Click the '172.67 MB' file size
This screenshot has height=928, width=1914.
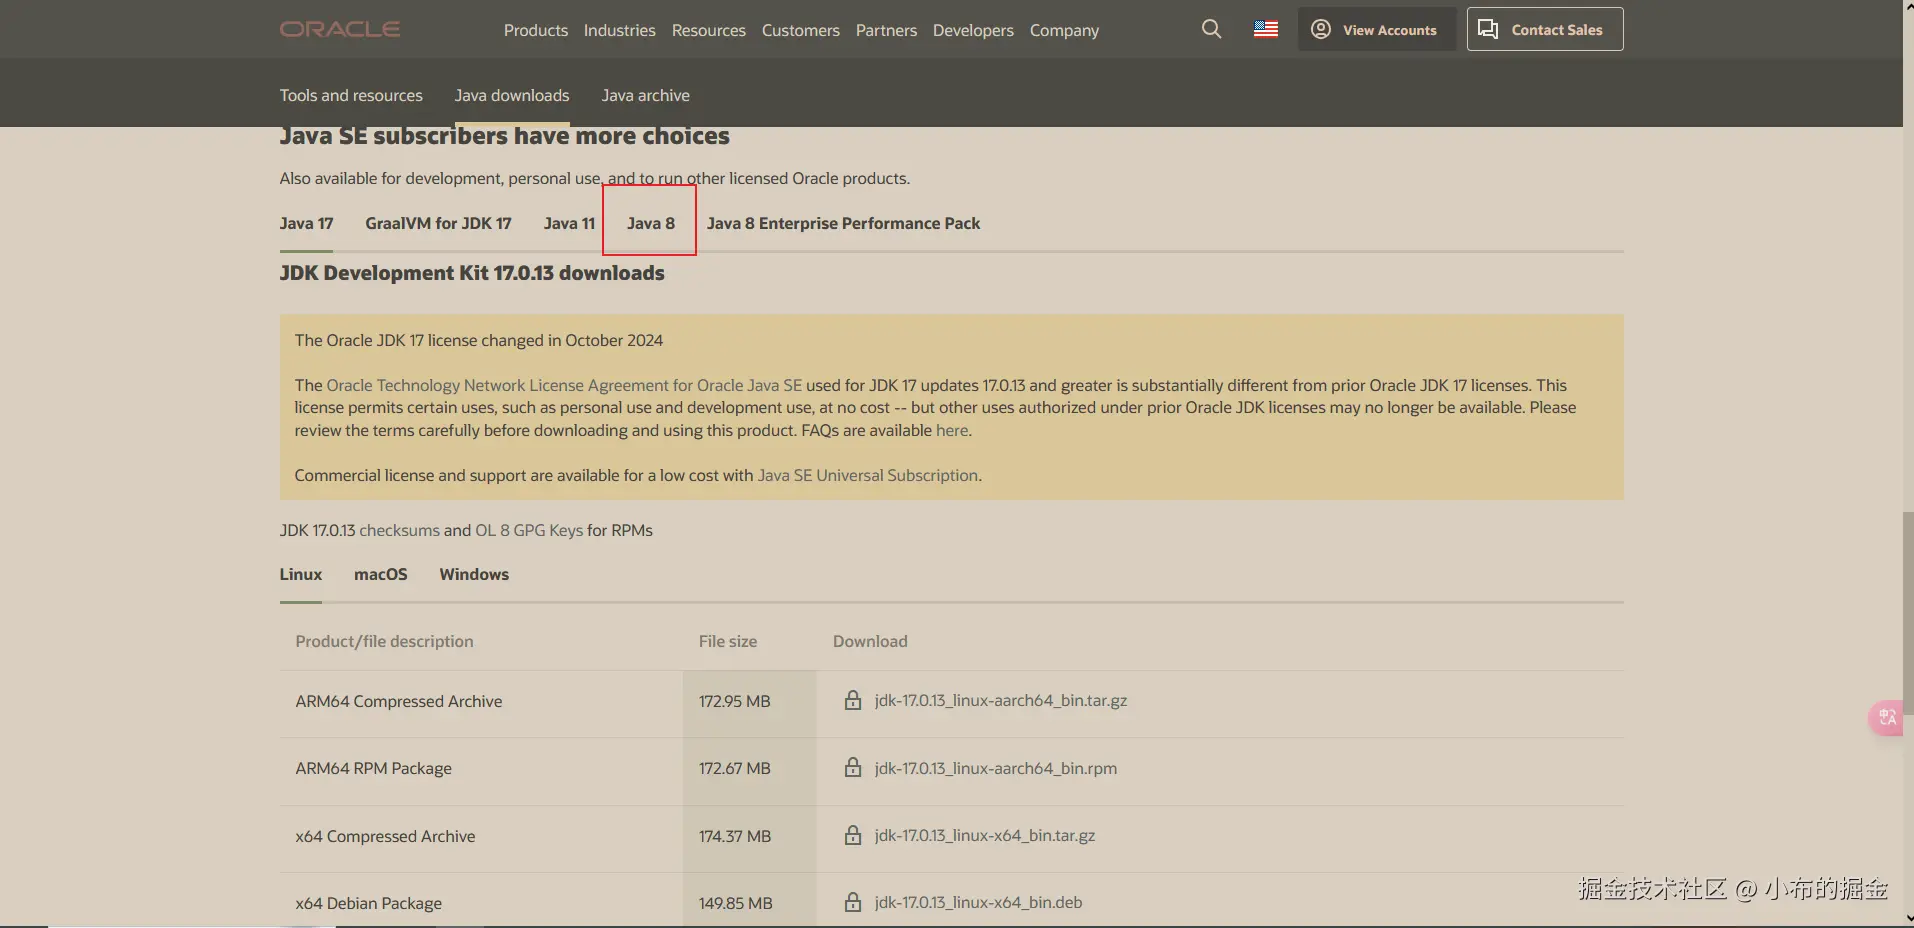tap(735, 768)
